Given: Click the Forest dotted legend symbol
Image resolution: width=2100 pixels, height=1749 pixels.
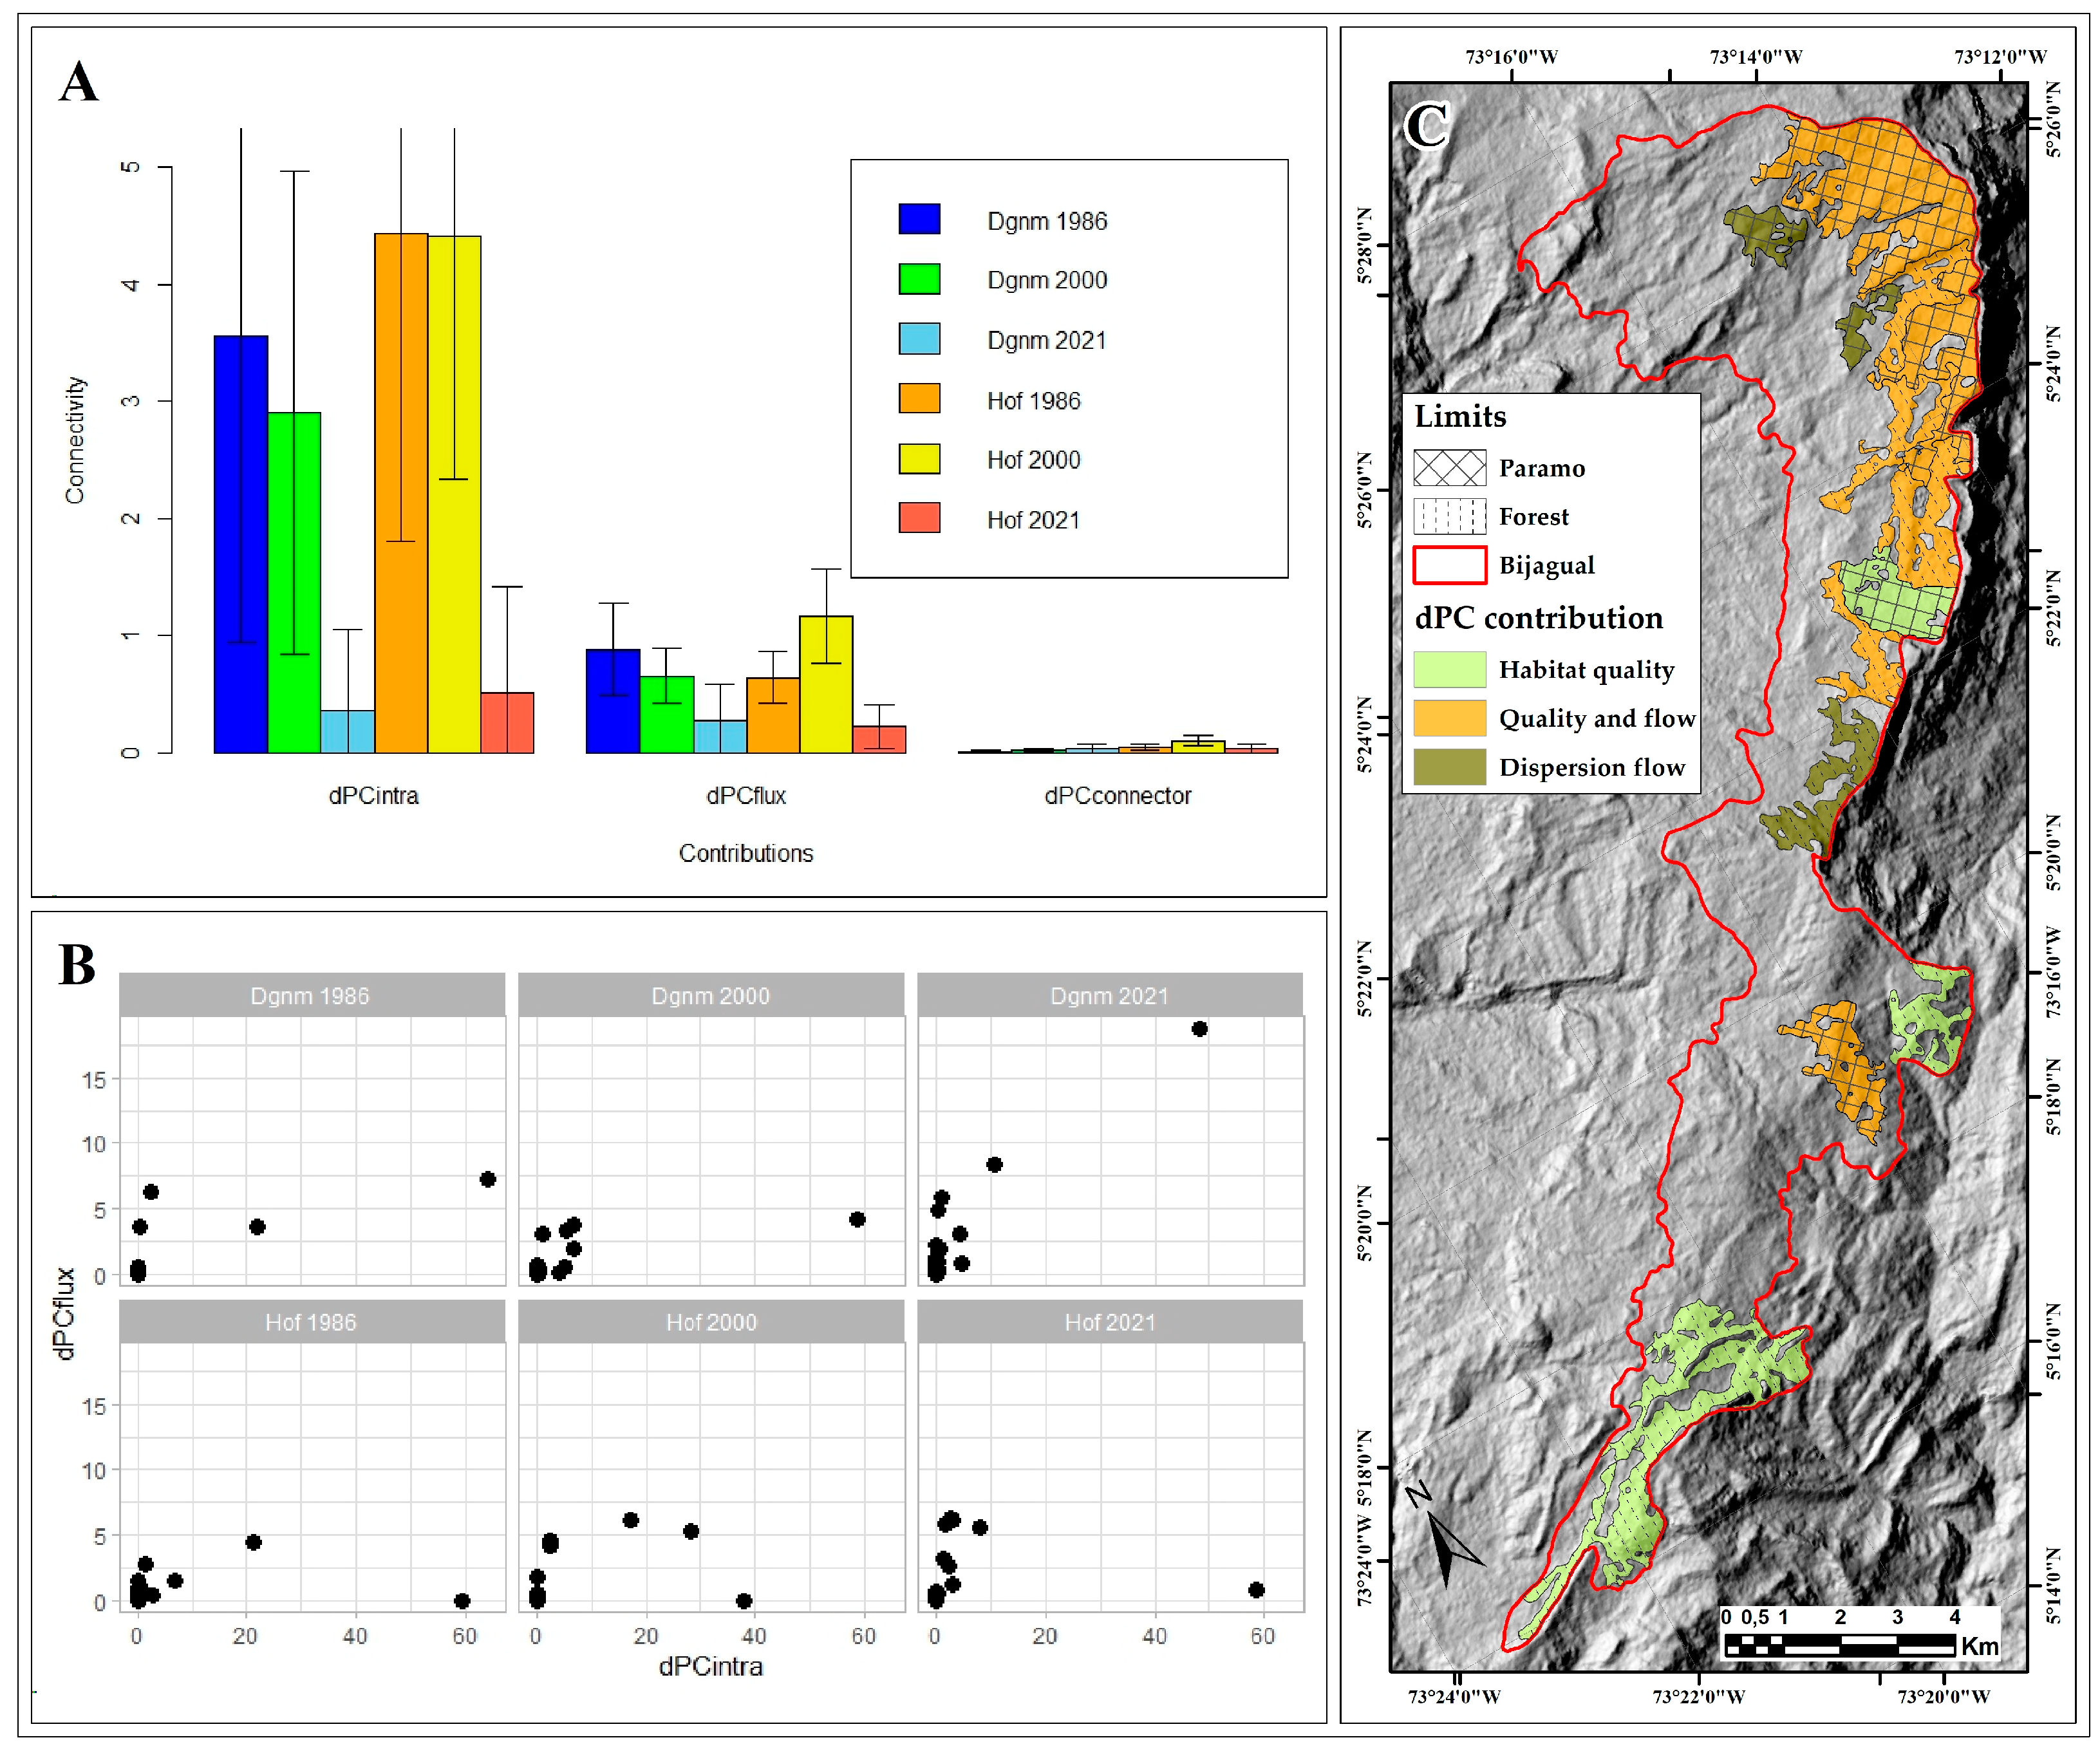Looking at the screenshot, I should 1449,516.
